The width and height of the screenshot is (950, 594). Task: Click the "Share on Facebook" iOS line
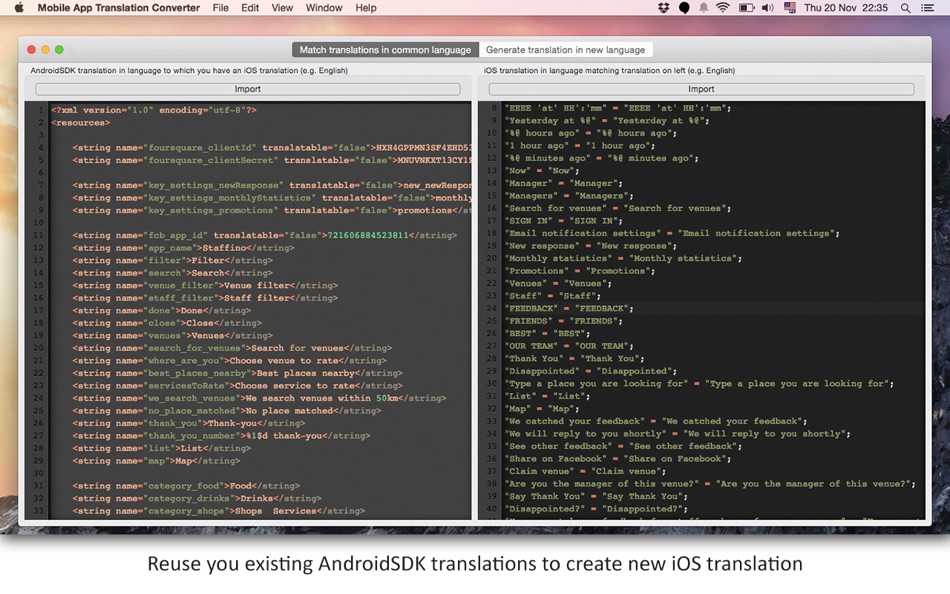[x=619, y=459]
